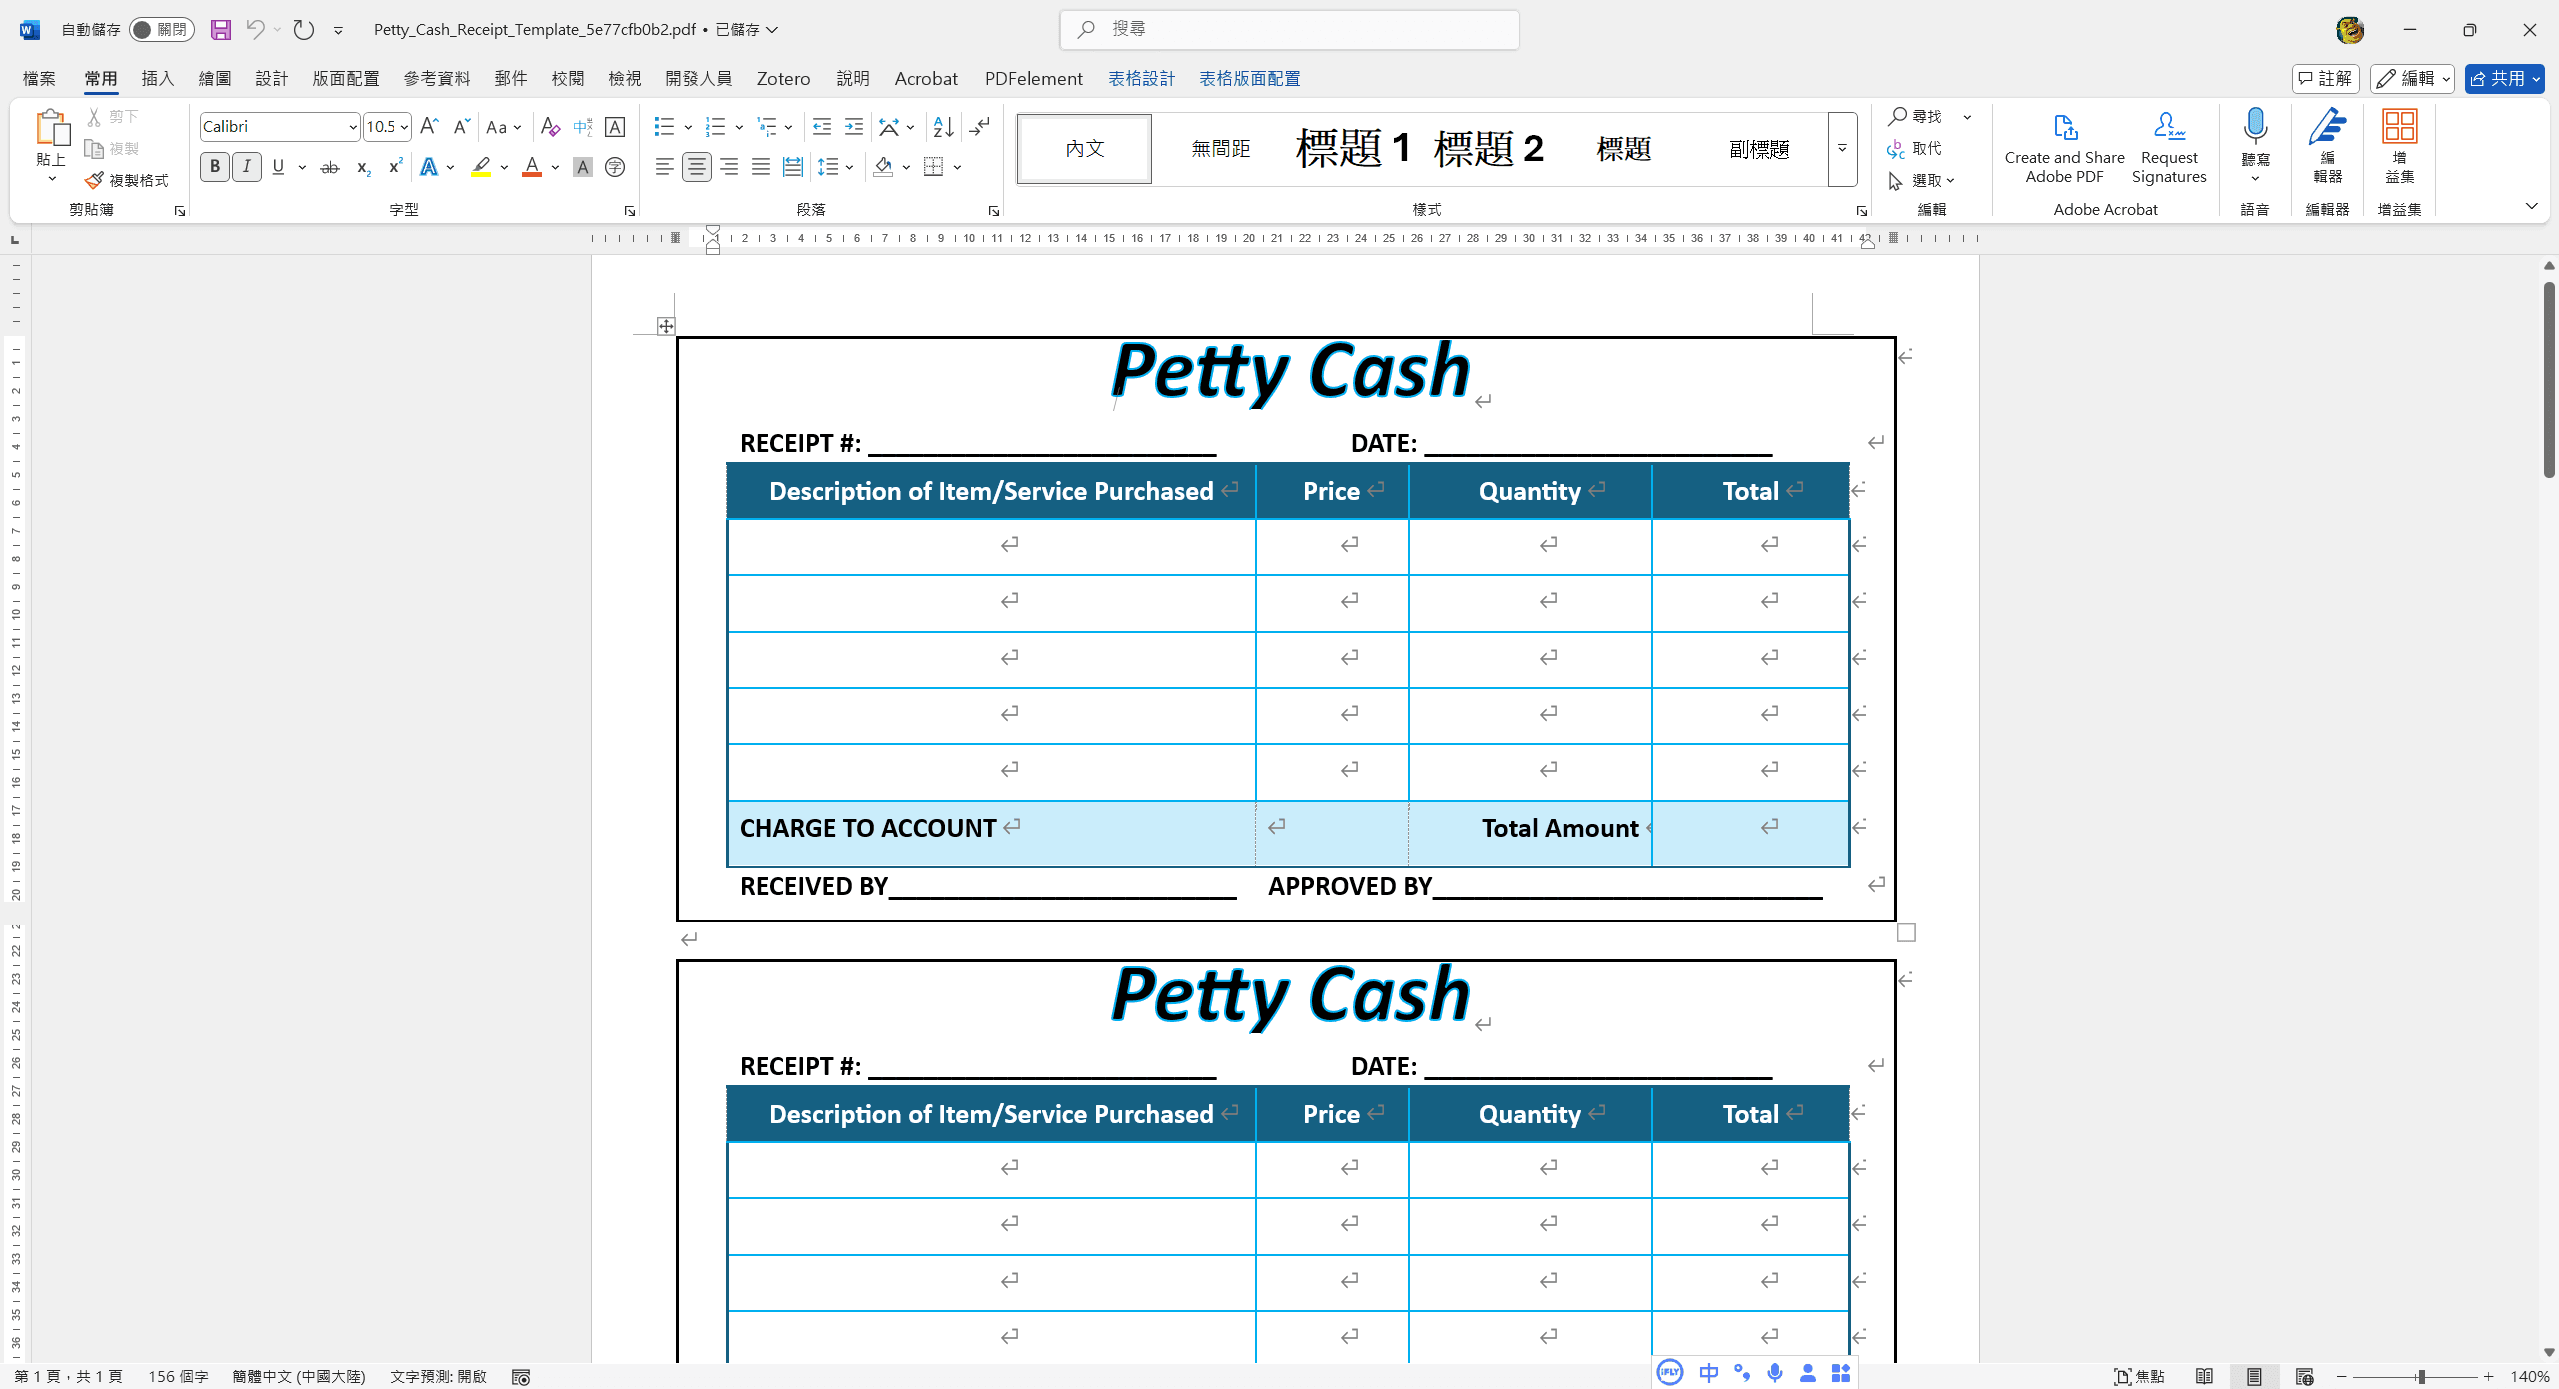The width and height of the screenshot is (2559, 1389).
Task: Click the word count 156 個字
Action: point(178,1376)
